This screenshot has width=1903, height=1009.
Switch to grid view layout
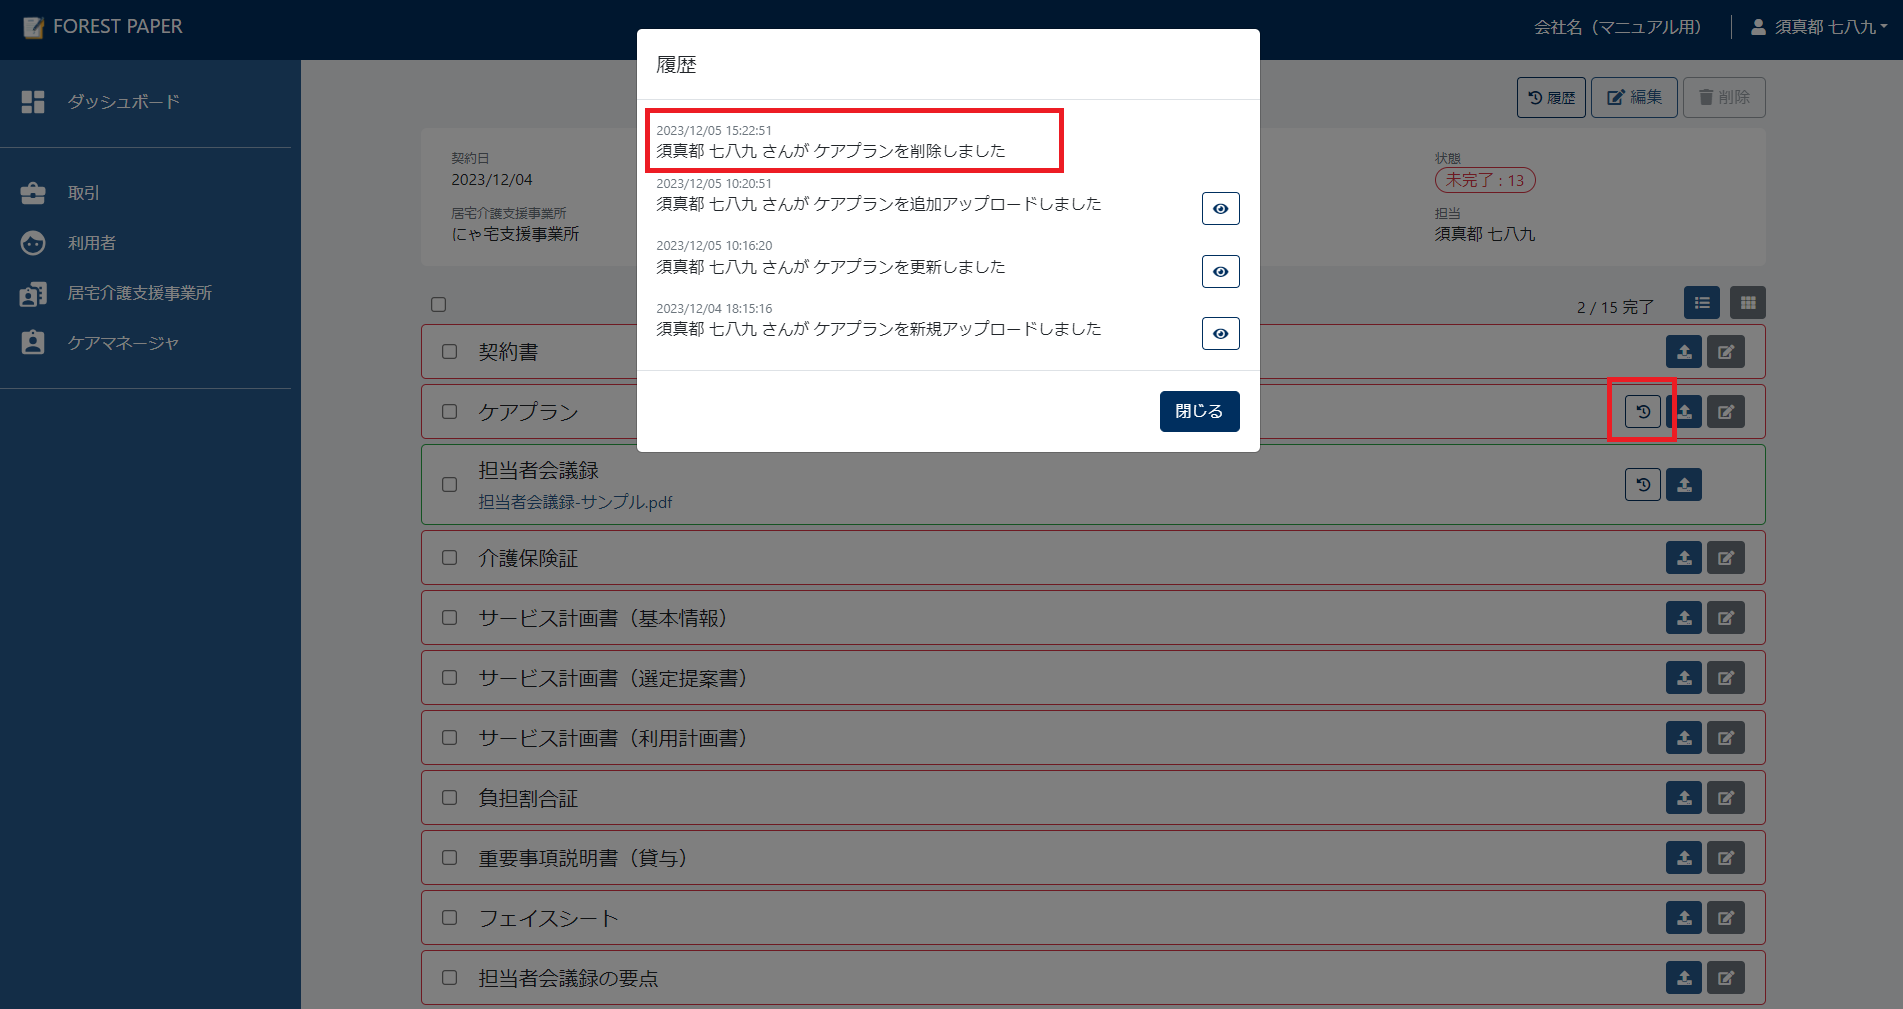click(1747, 303)
